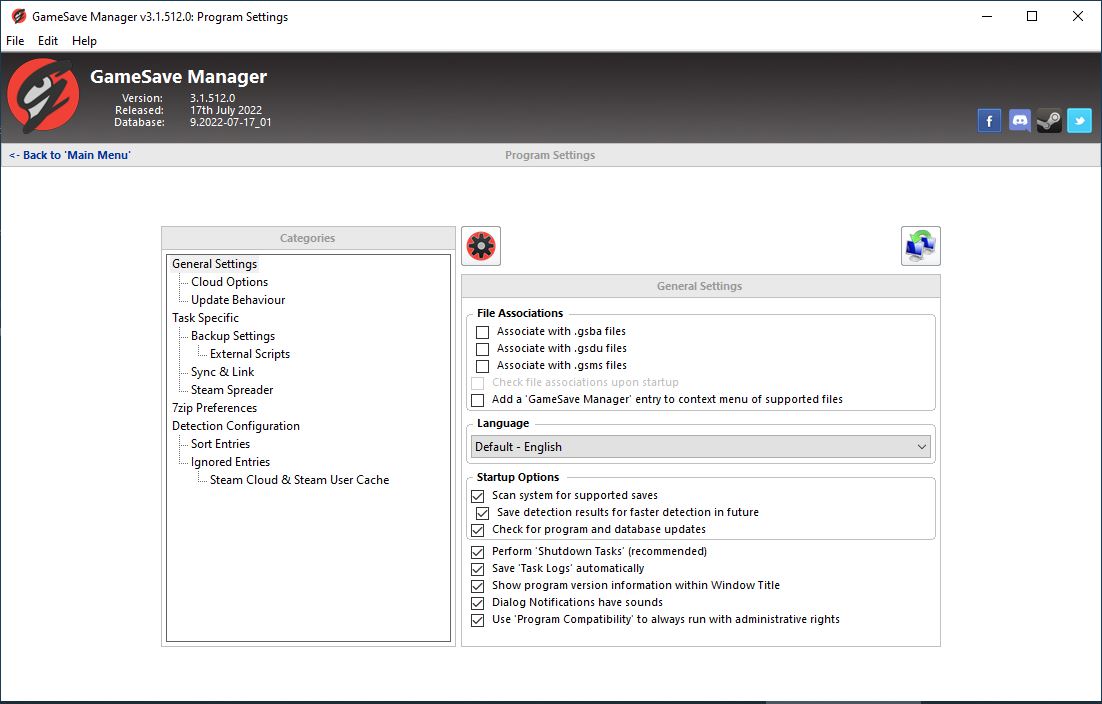Click the 'Startup Options' group label

(x=518, y=477)
